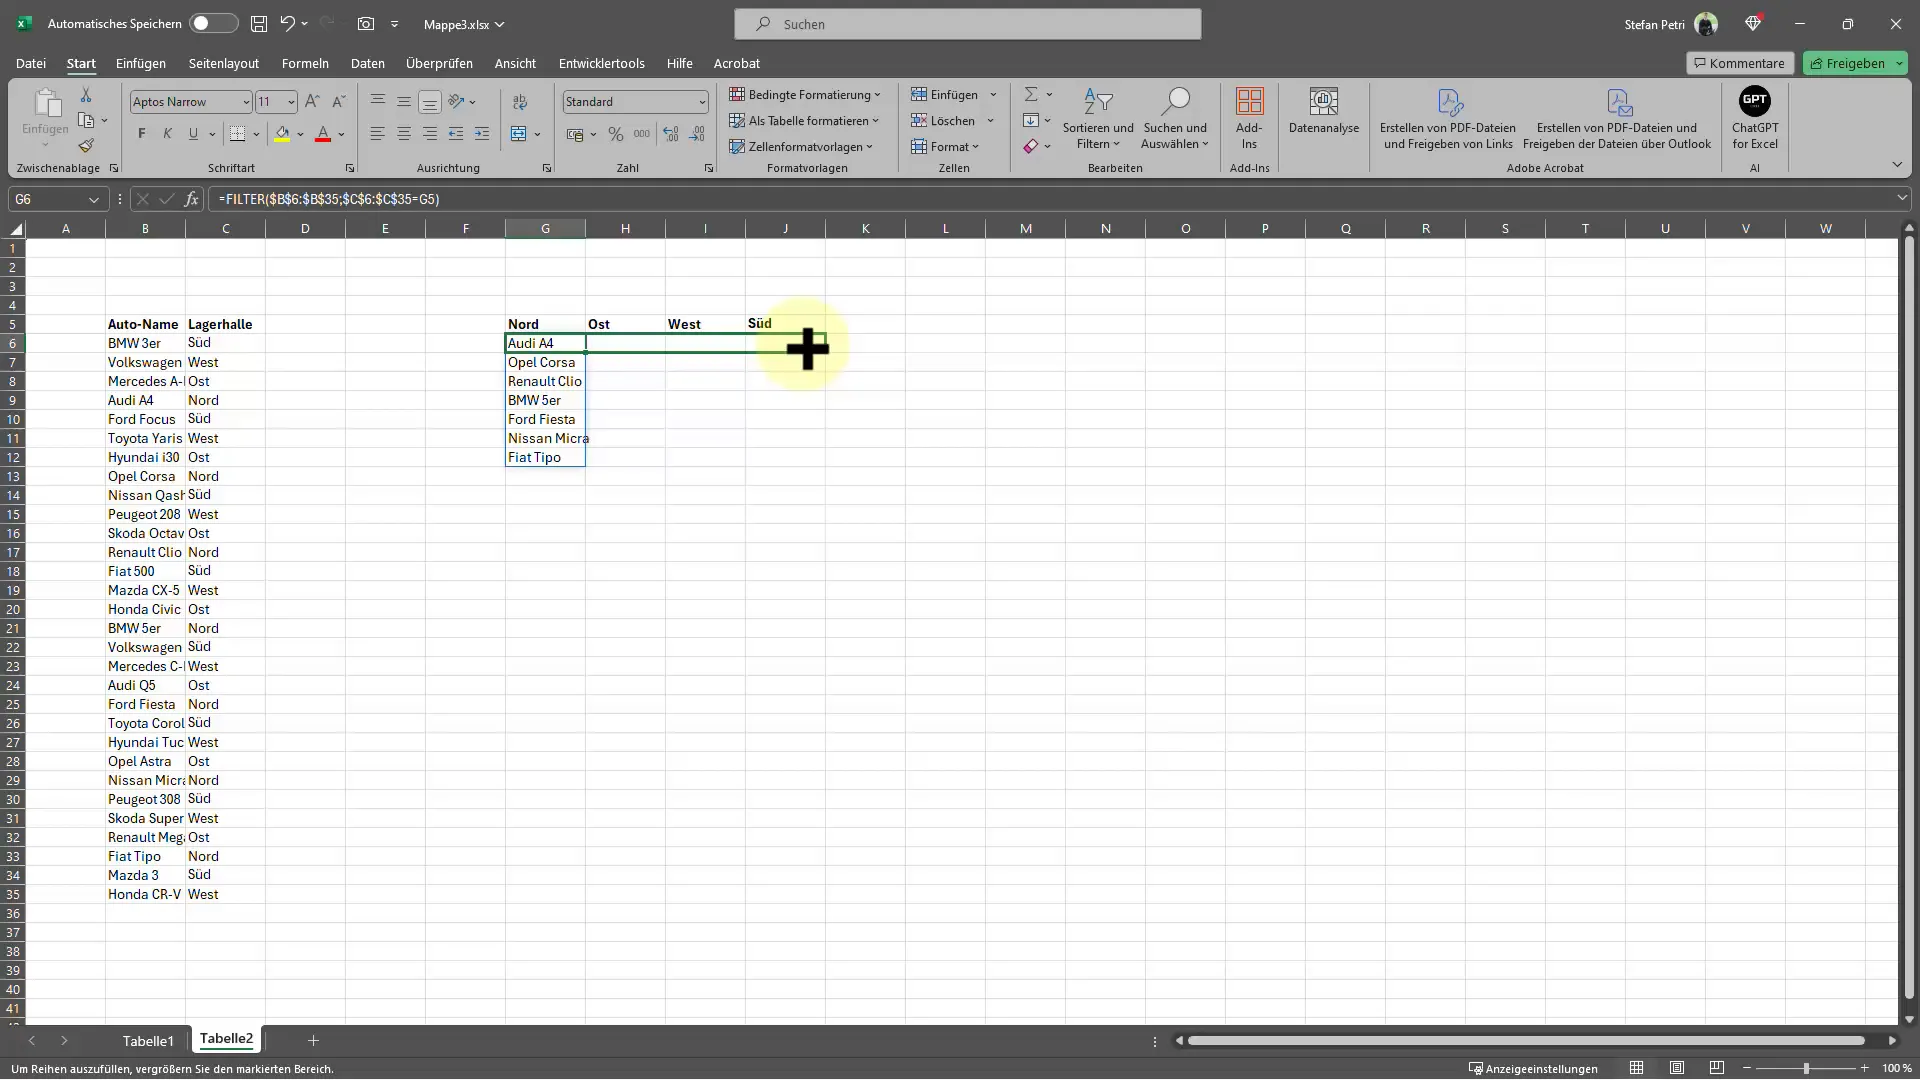This screenshot has height=1080, width=1920.
Task: Increase font size with the larger A icon
Action: coord(312,102)
